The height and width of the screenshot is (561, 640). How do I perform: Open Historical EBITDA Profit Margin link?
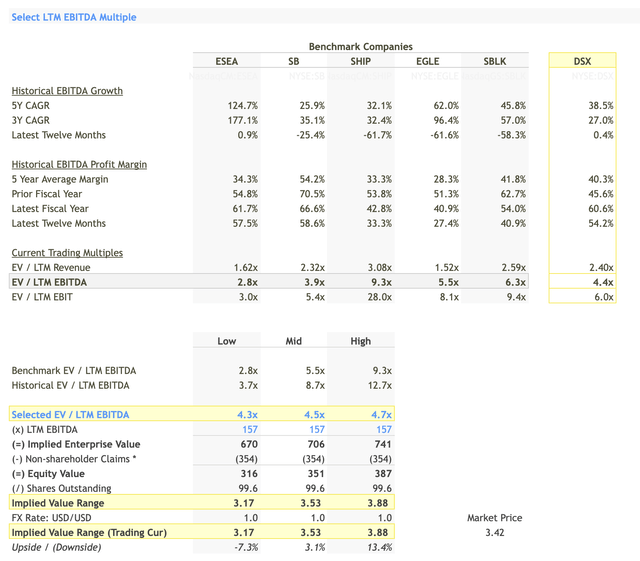pos(79,164)
